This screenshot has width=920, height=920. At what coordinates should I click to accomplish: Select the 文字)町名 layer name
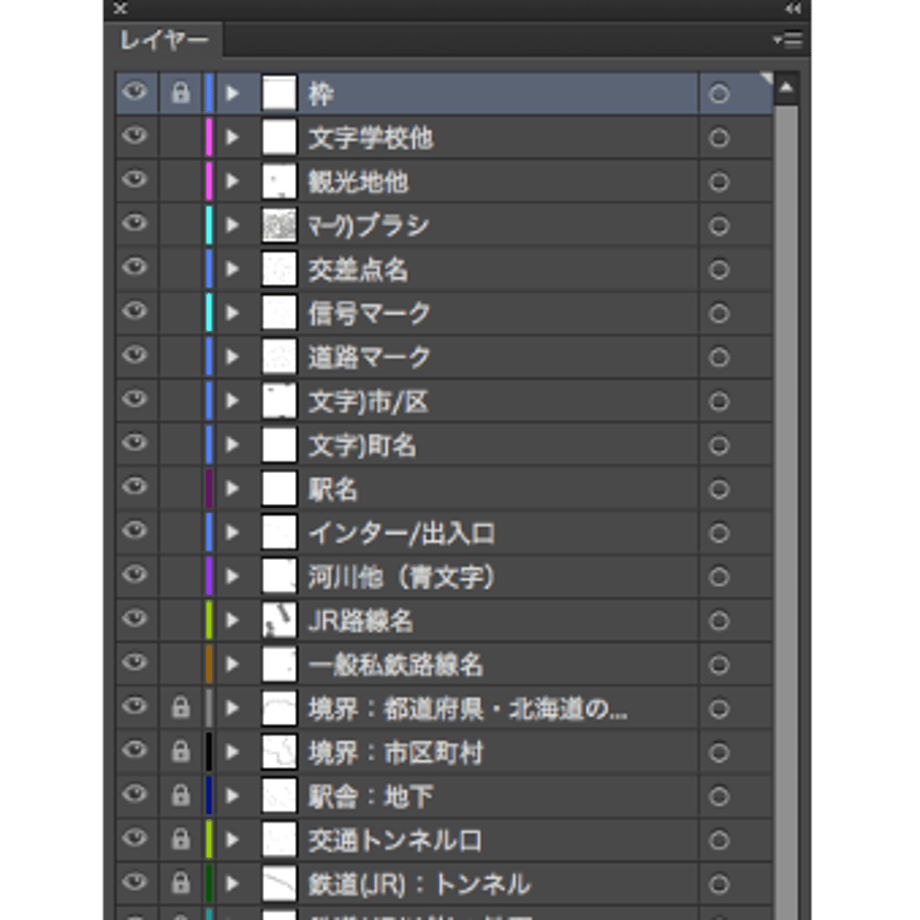pyautogui.click(x=363, y=445)
